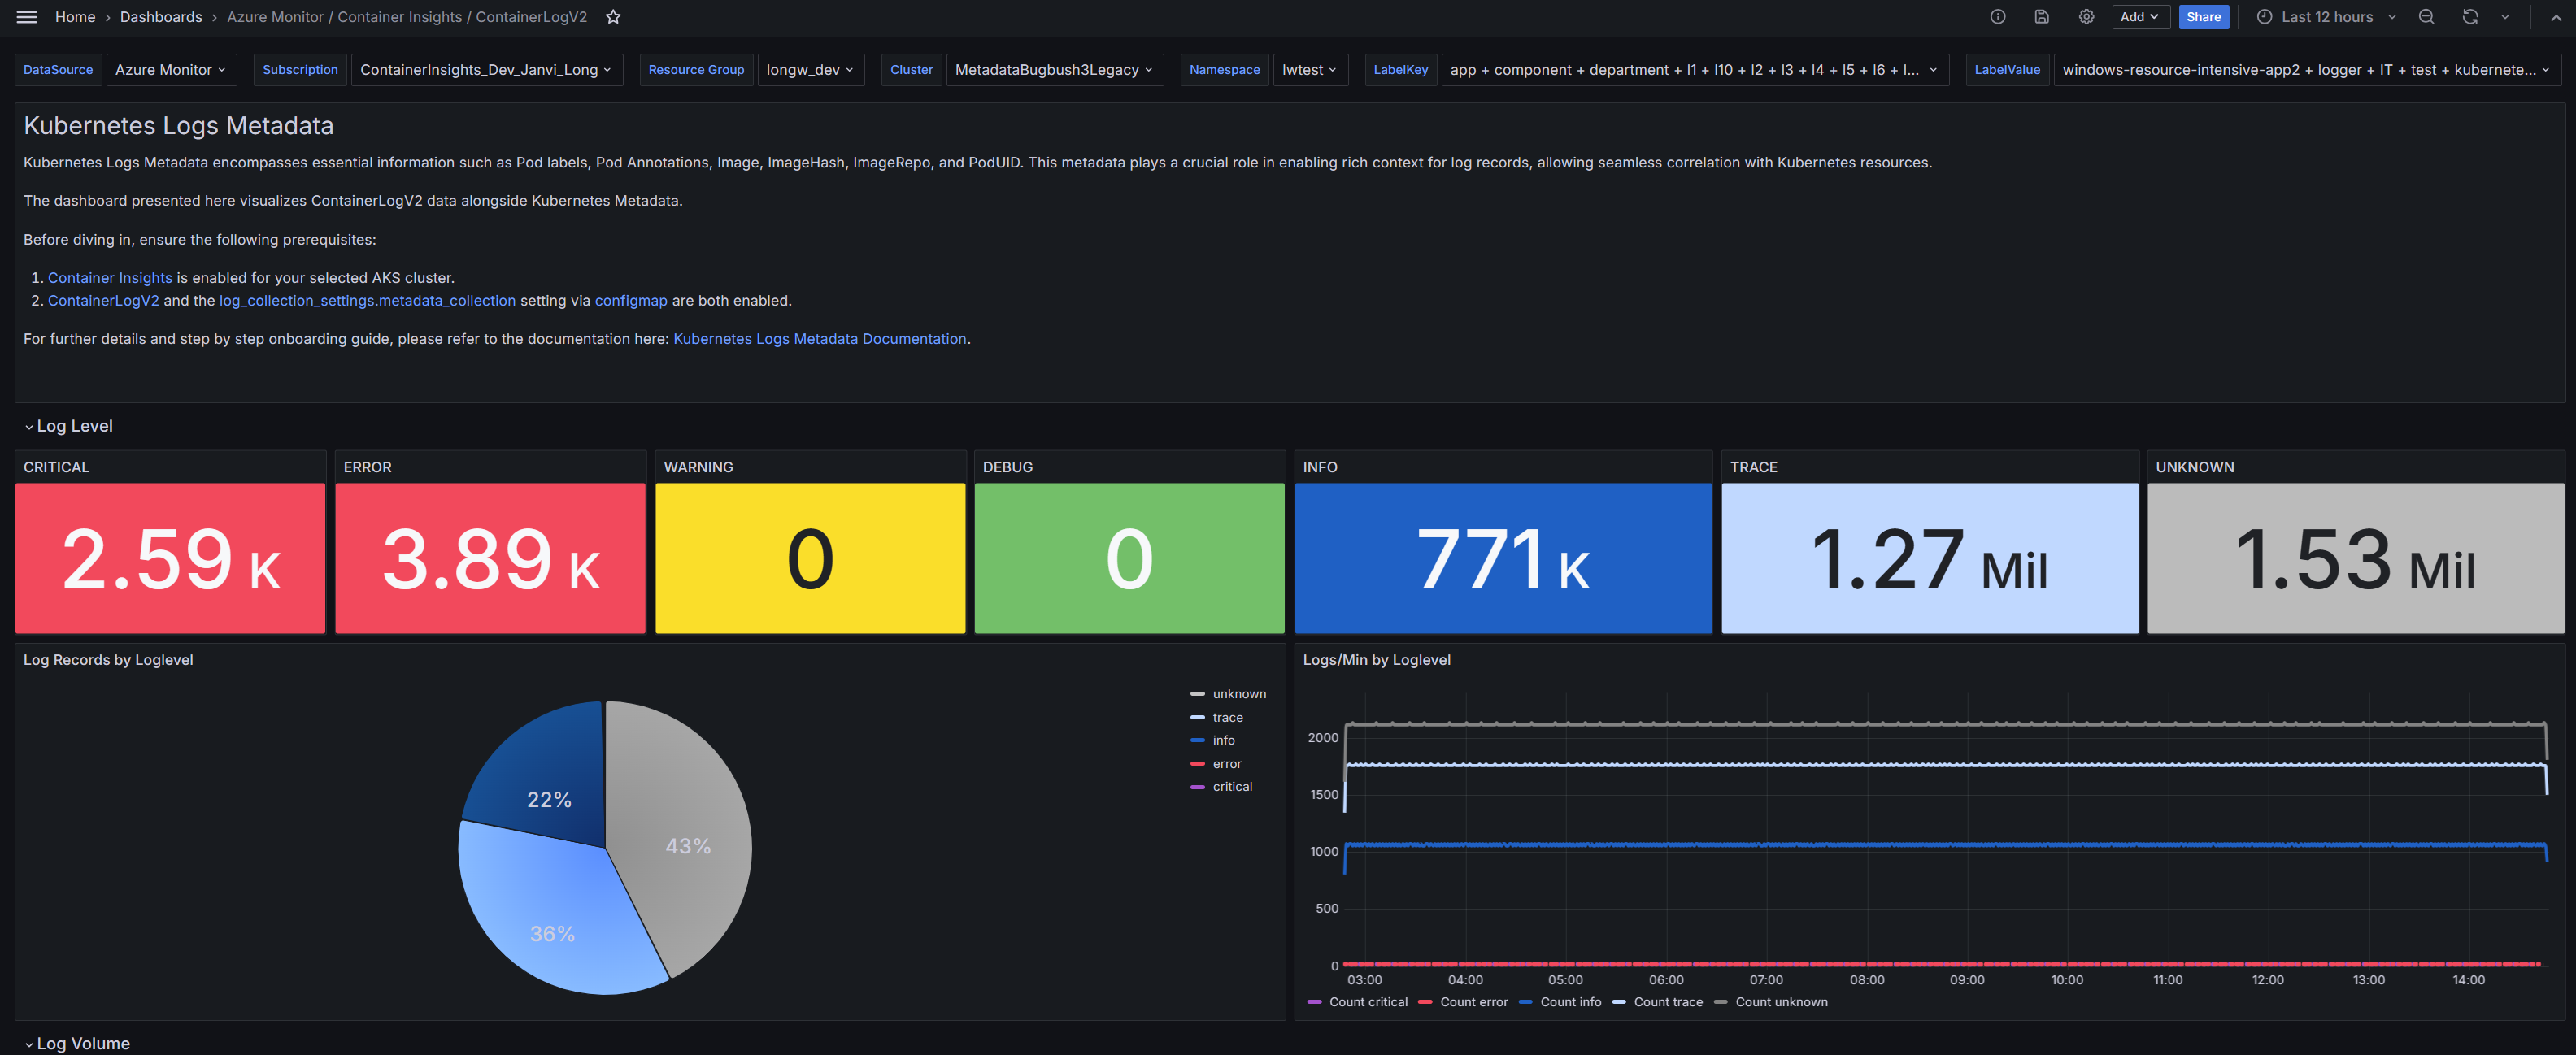Open Kubernetes Logs Metadata Documentation link
This screenshot has width=2576, height=1055.
pos(818,338)
